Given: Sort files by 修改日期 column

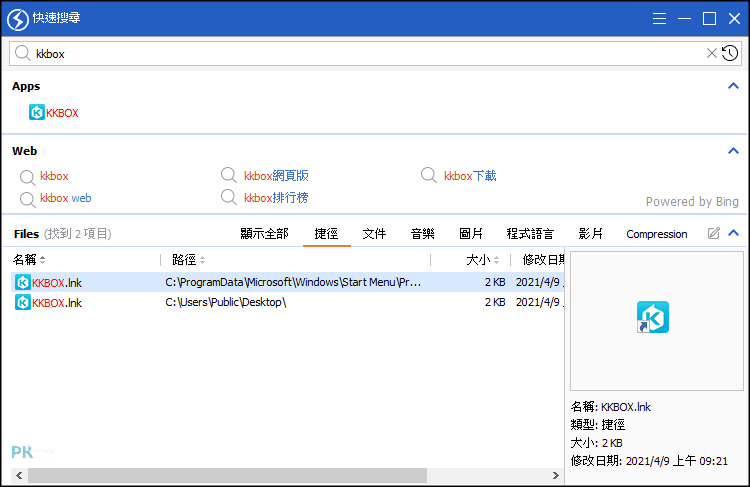Looking at the screenshot, I should (543, 260).
